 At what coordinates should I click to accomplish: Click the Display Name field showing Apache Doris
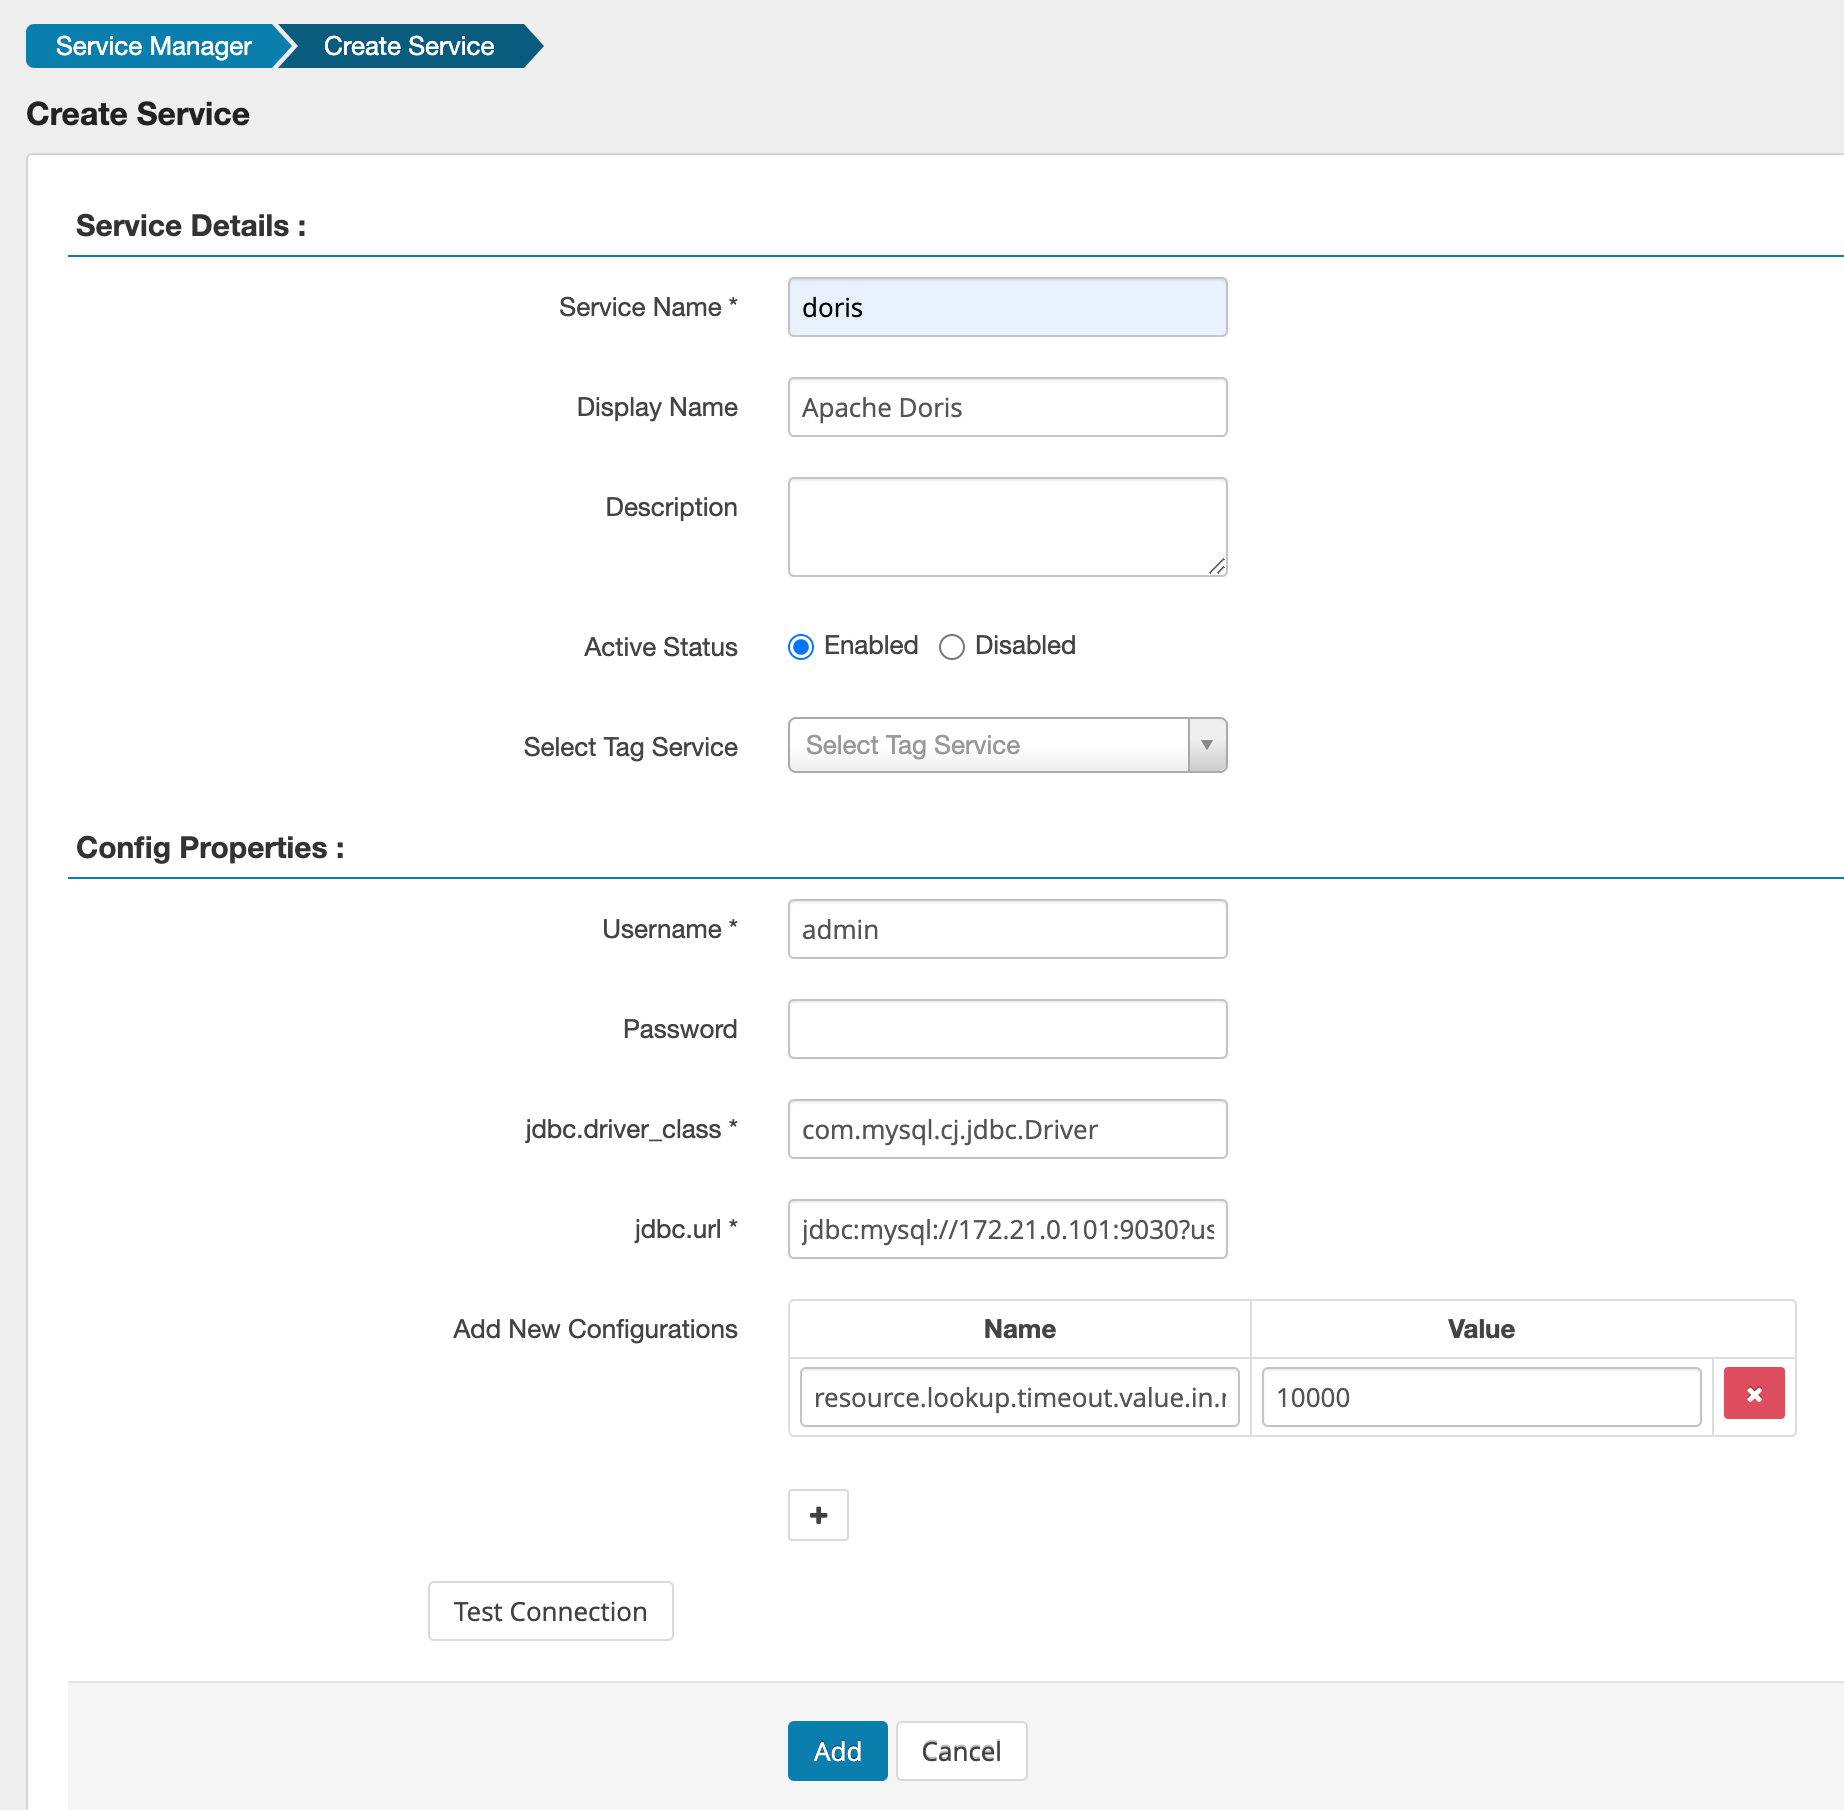[x=1006, y=407]
